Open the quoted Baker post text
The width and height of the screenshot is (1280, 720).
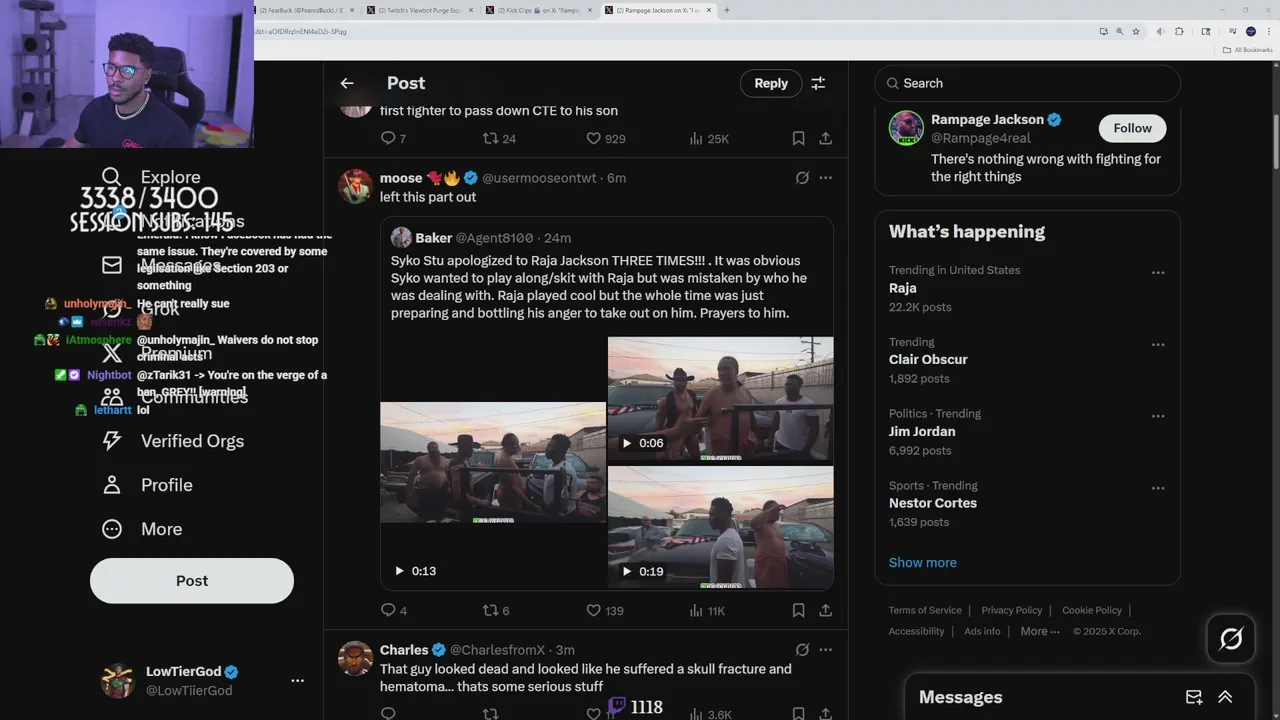[599, 287]
